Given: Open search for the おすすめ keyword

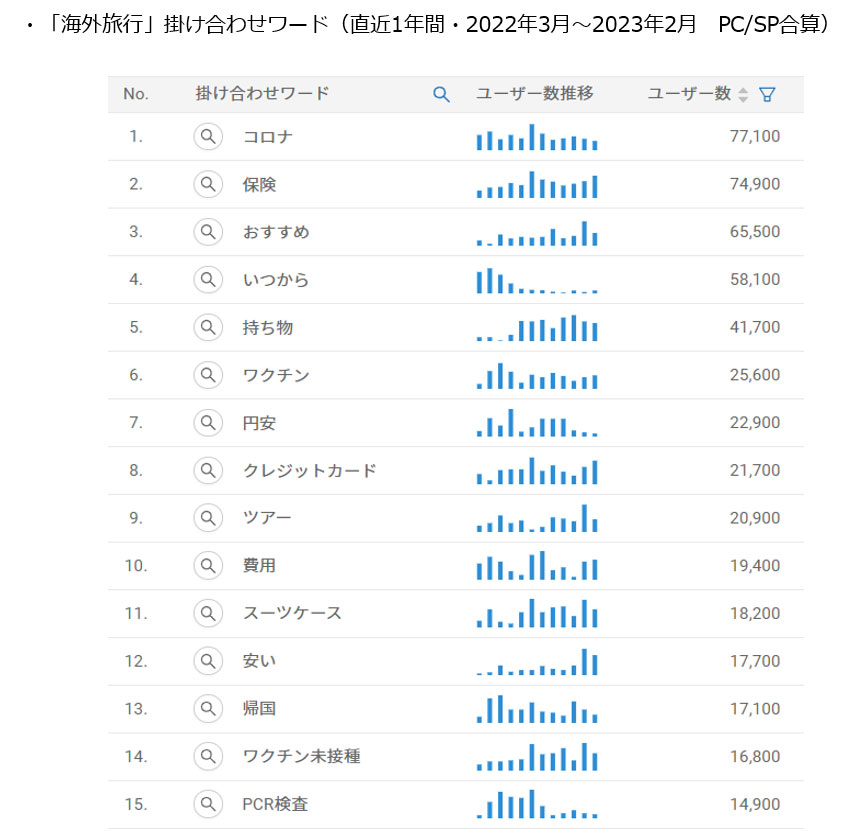Looking at the screenshot, I should pos(207,232).
